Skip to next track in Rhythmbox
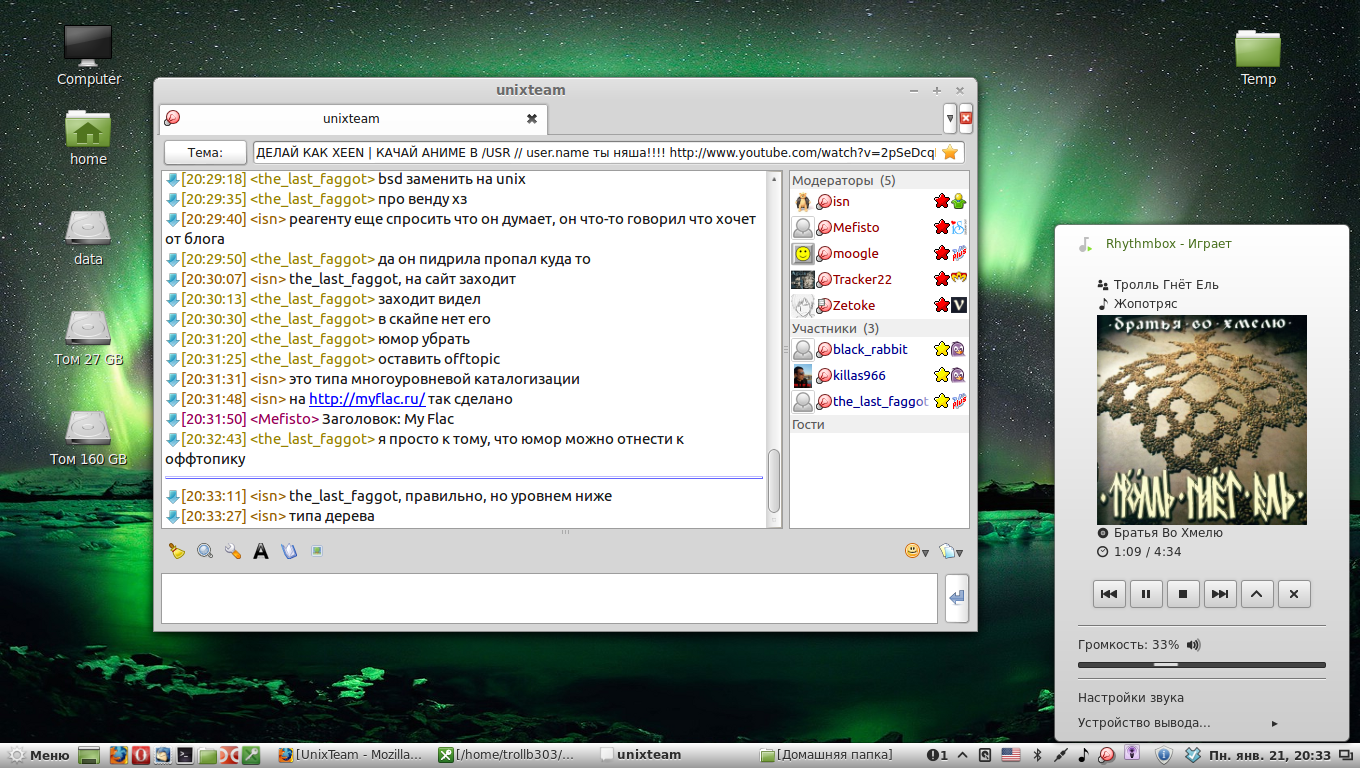 tap(1220, 594)
